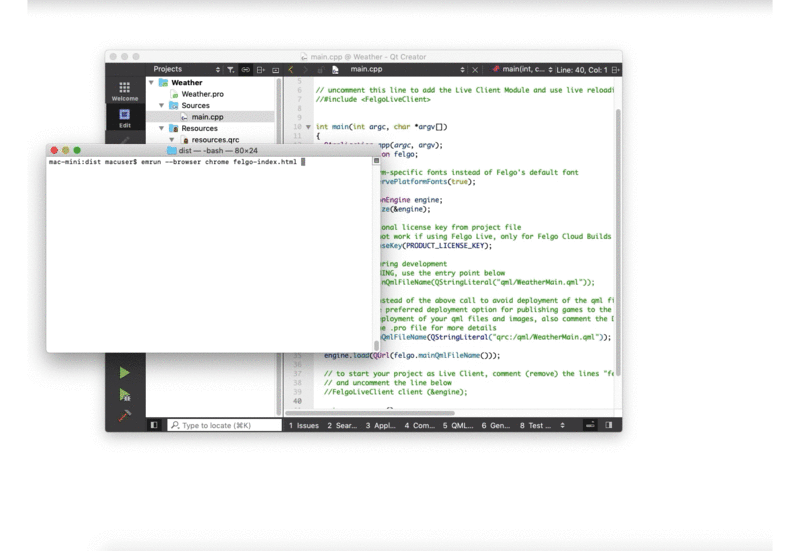Screen dimensions: 800x551
Task: Open the 4 Compile Output pane
Action: click(x=419, y=425)
